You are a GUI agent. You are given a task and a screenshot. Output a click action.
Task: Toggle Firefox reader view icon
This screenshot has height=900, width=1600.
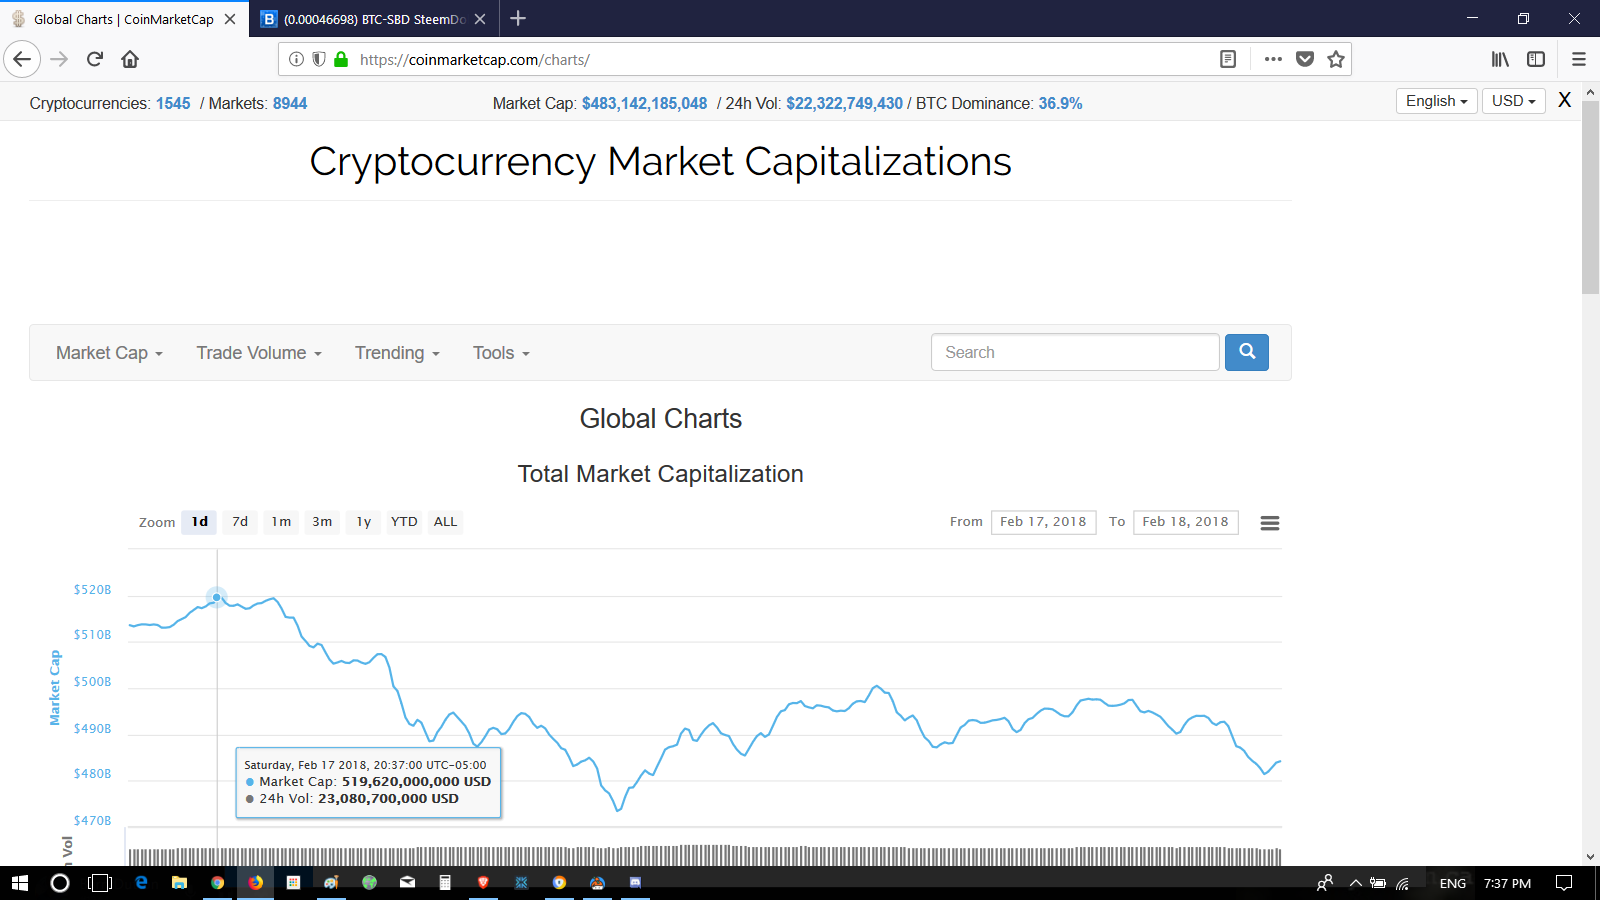pyautogui.click(x=1228, y=60)
